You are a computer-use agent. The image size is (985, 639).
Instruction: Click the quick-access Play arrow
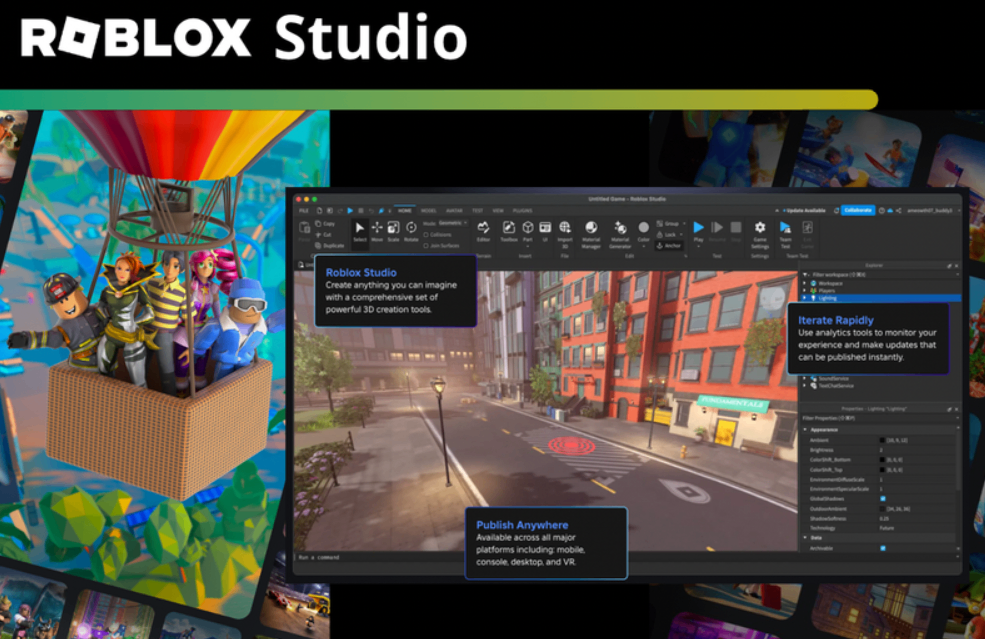click(x=350, y=210)
